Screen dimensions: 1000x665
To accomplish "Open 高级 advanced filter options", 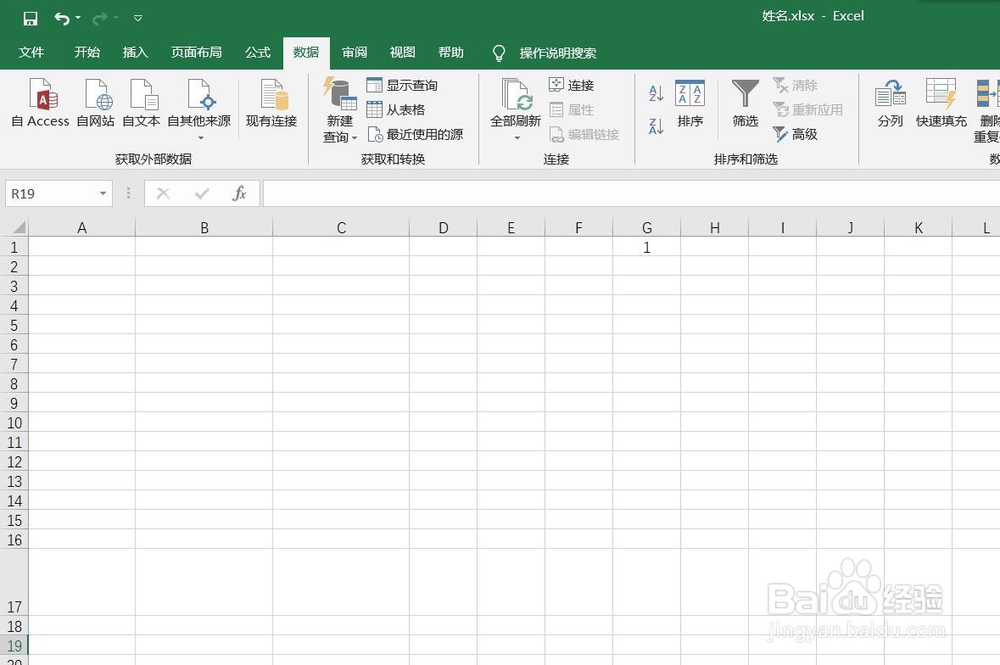I will coord(795,134).
